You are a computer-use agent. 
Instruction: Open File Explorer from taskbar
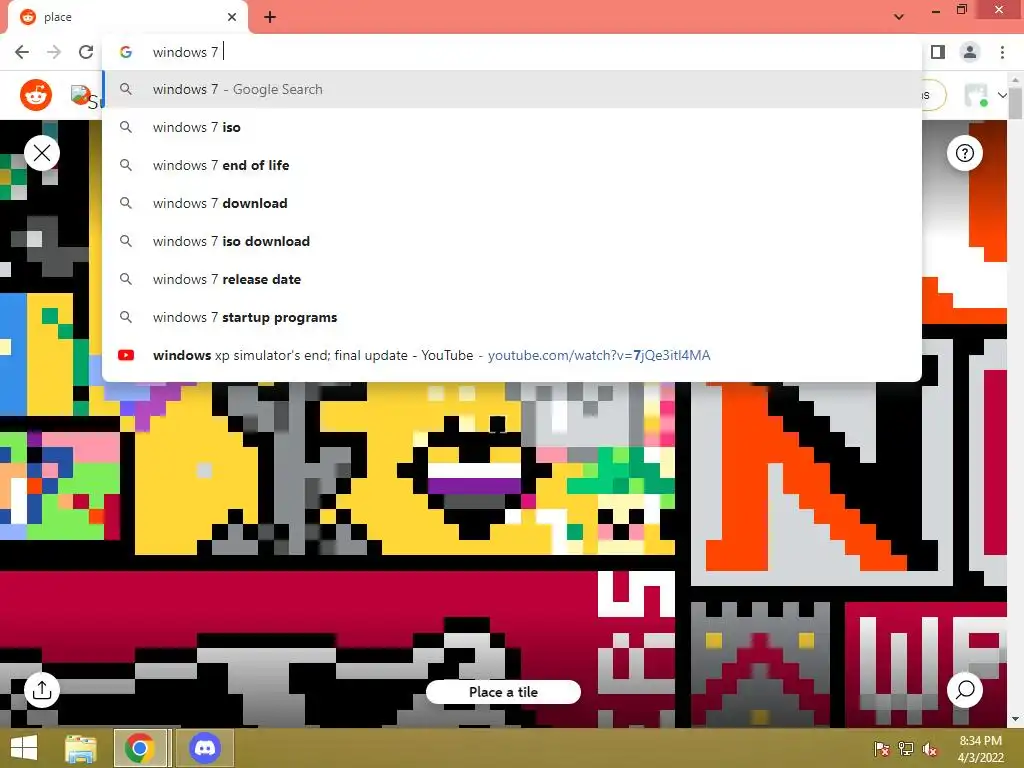pos(81,748)
